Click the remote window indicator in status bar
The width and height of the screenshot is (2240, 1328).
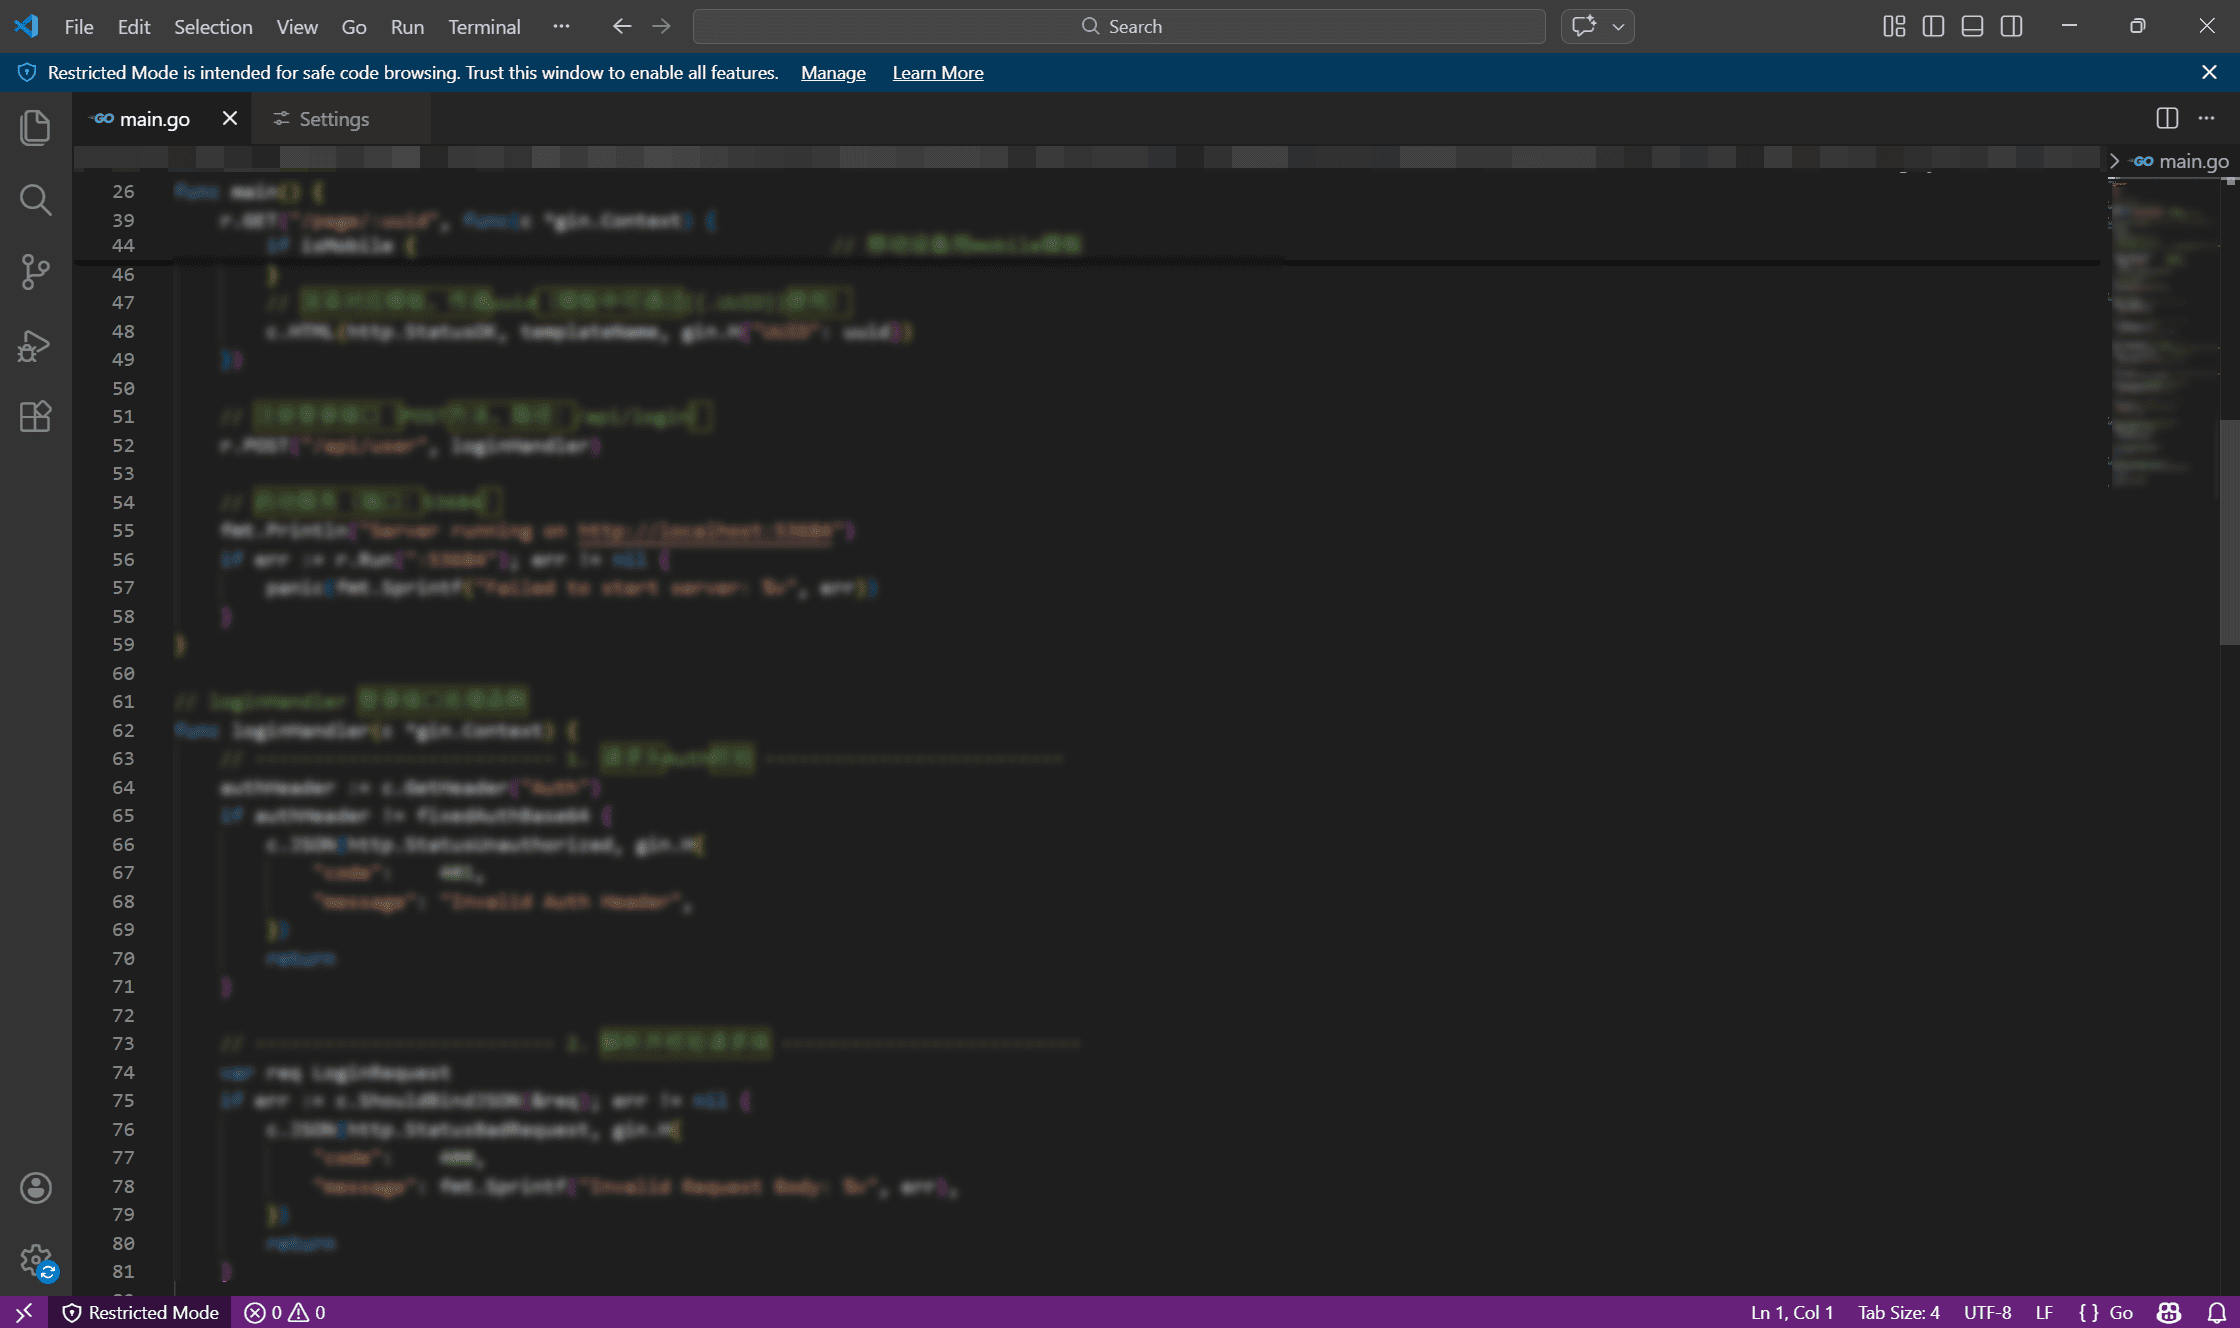[24, 1312]
